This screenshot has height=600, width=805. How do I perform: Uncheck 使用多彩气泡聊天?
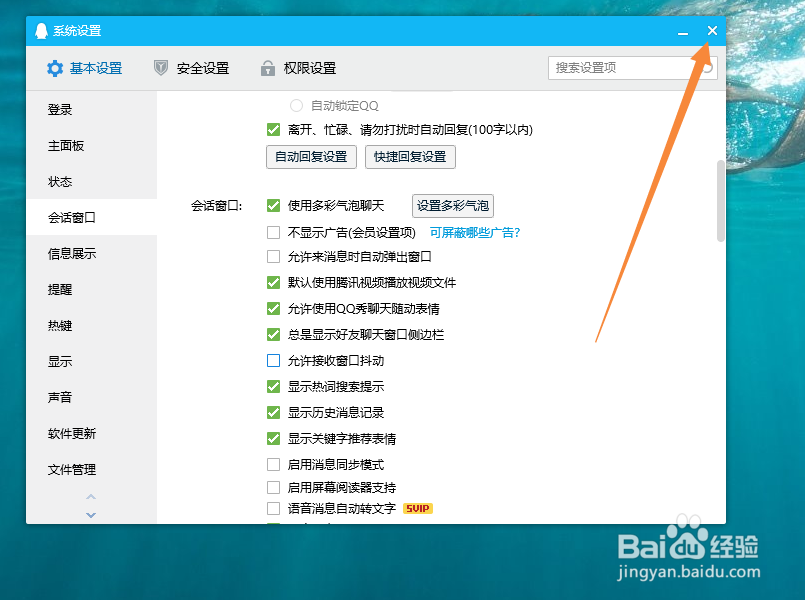click(x=274, y=206)
